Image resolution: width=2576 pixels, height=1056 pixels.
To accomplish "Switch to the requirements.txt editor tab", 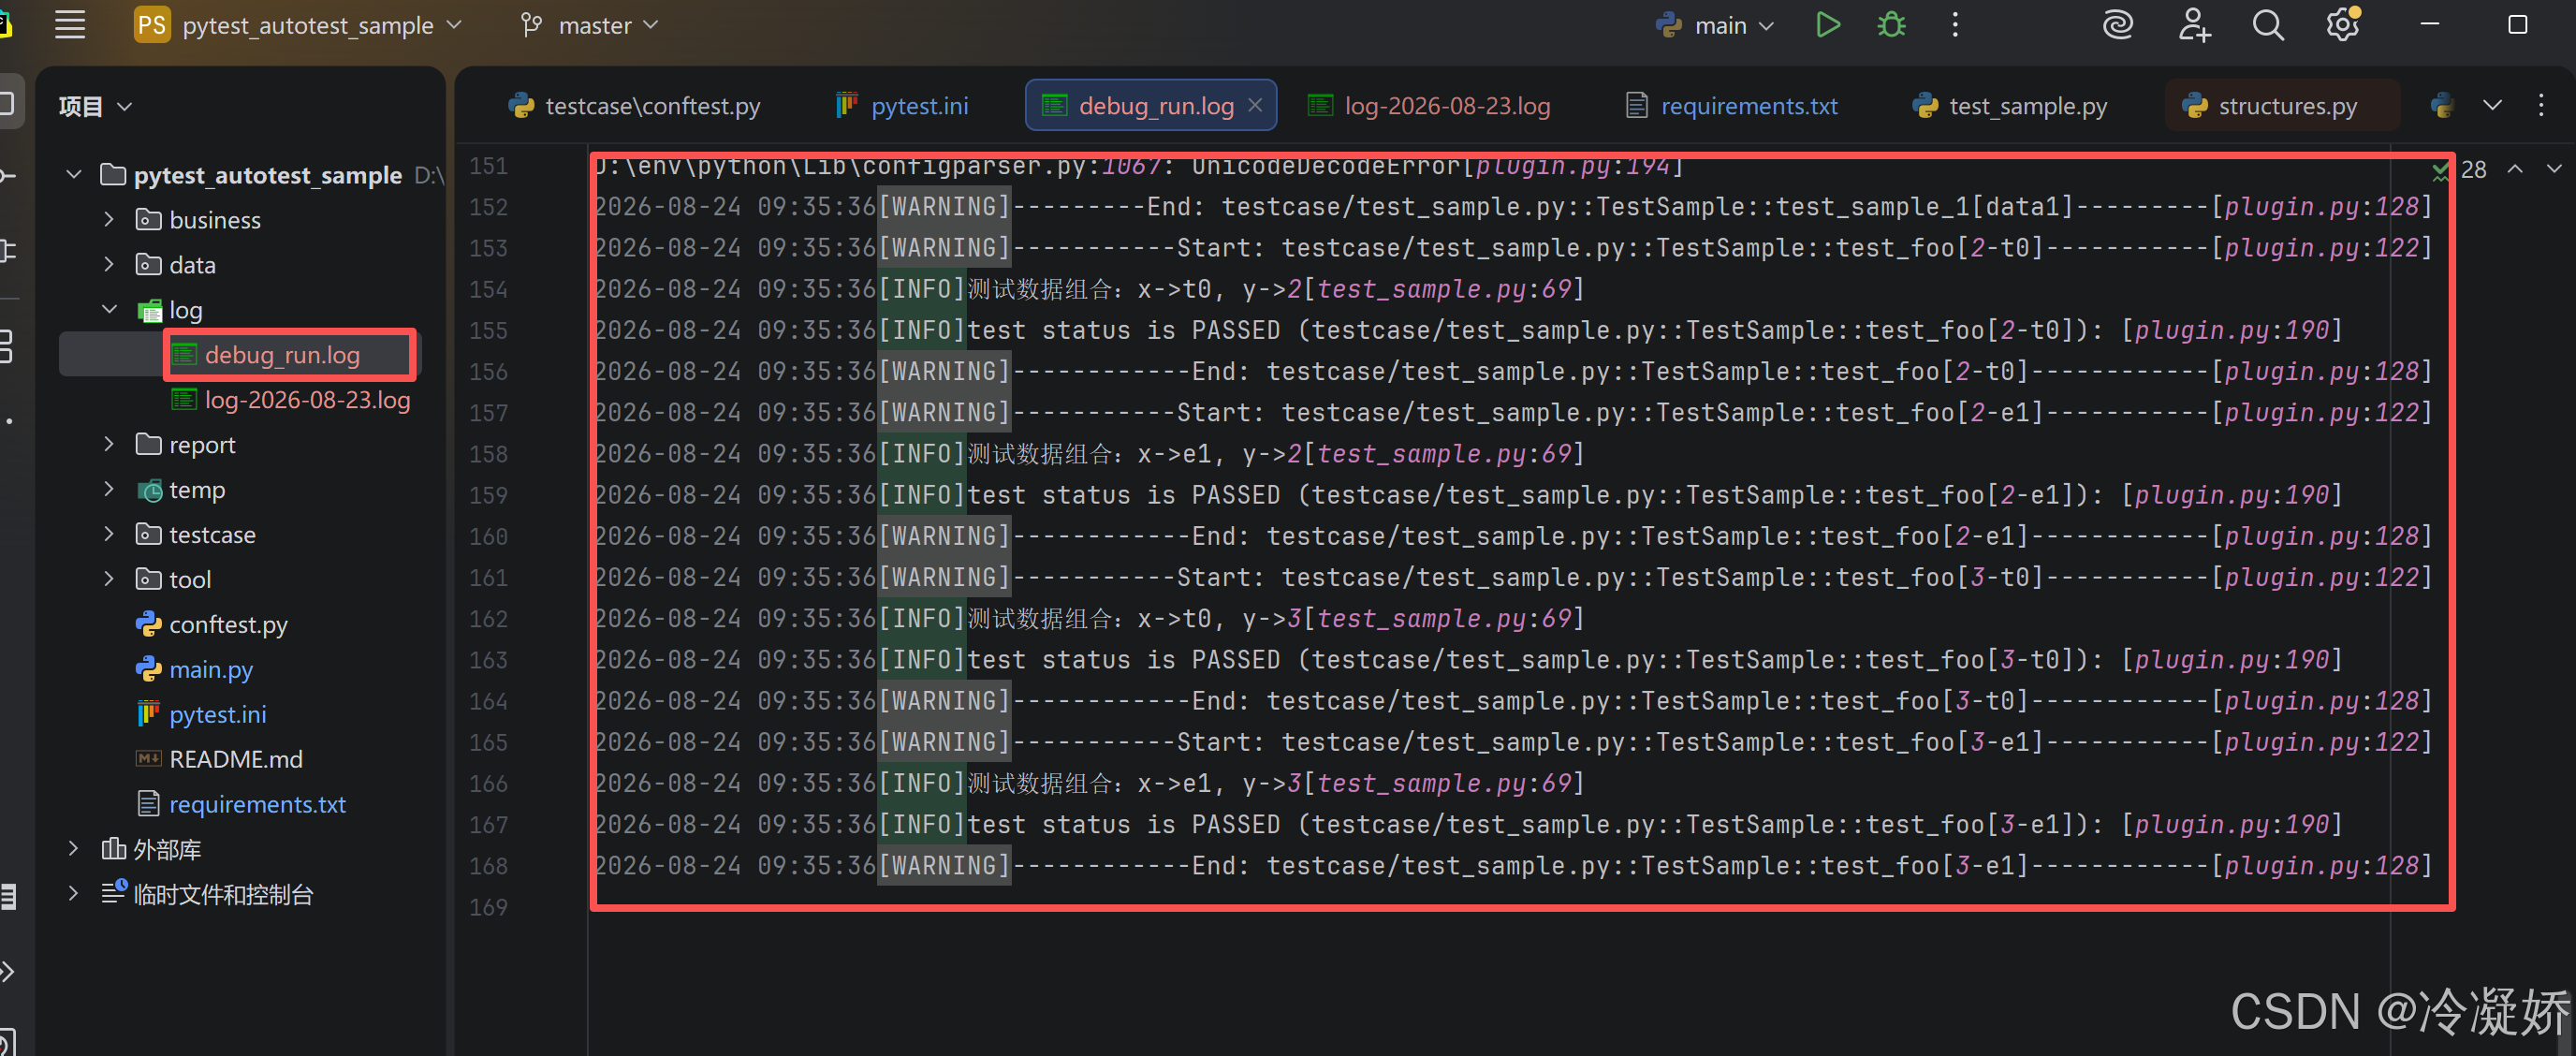I will point(1731,106).
